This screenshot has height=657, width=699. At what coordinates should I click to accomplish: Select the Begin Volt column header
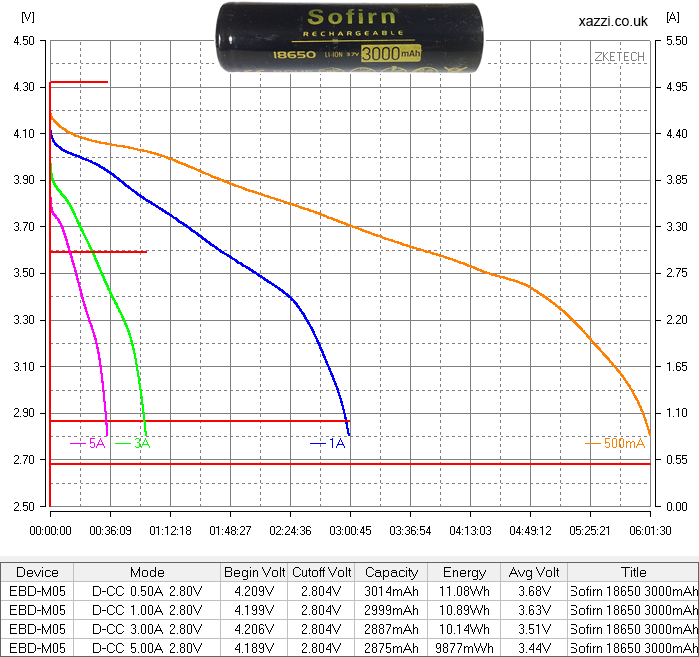(x=255, y=572)
